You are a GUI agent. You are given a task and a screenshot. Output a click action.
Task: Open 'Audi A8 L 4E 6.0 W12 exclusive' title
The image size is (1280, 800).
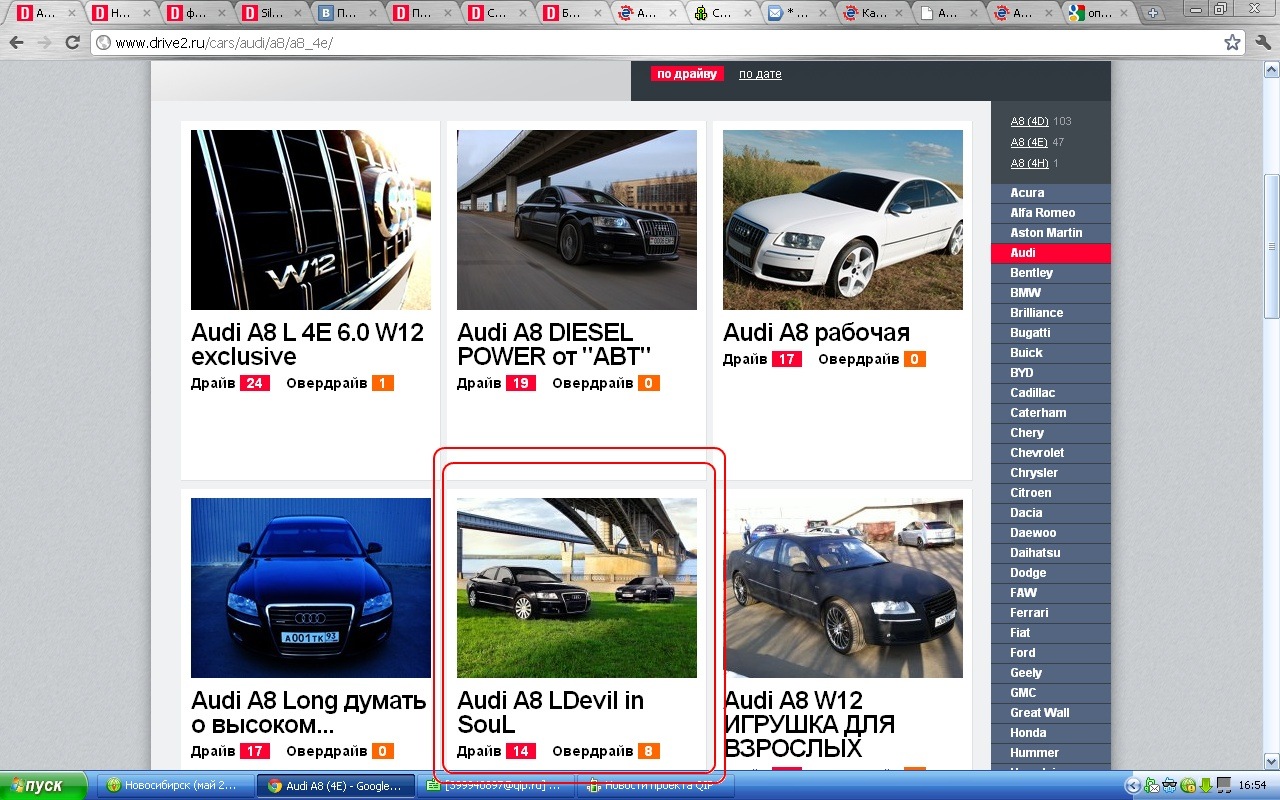coord(308,344)
